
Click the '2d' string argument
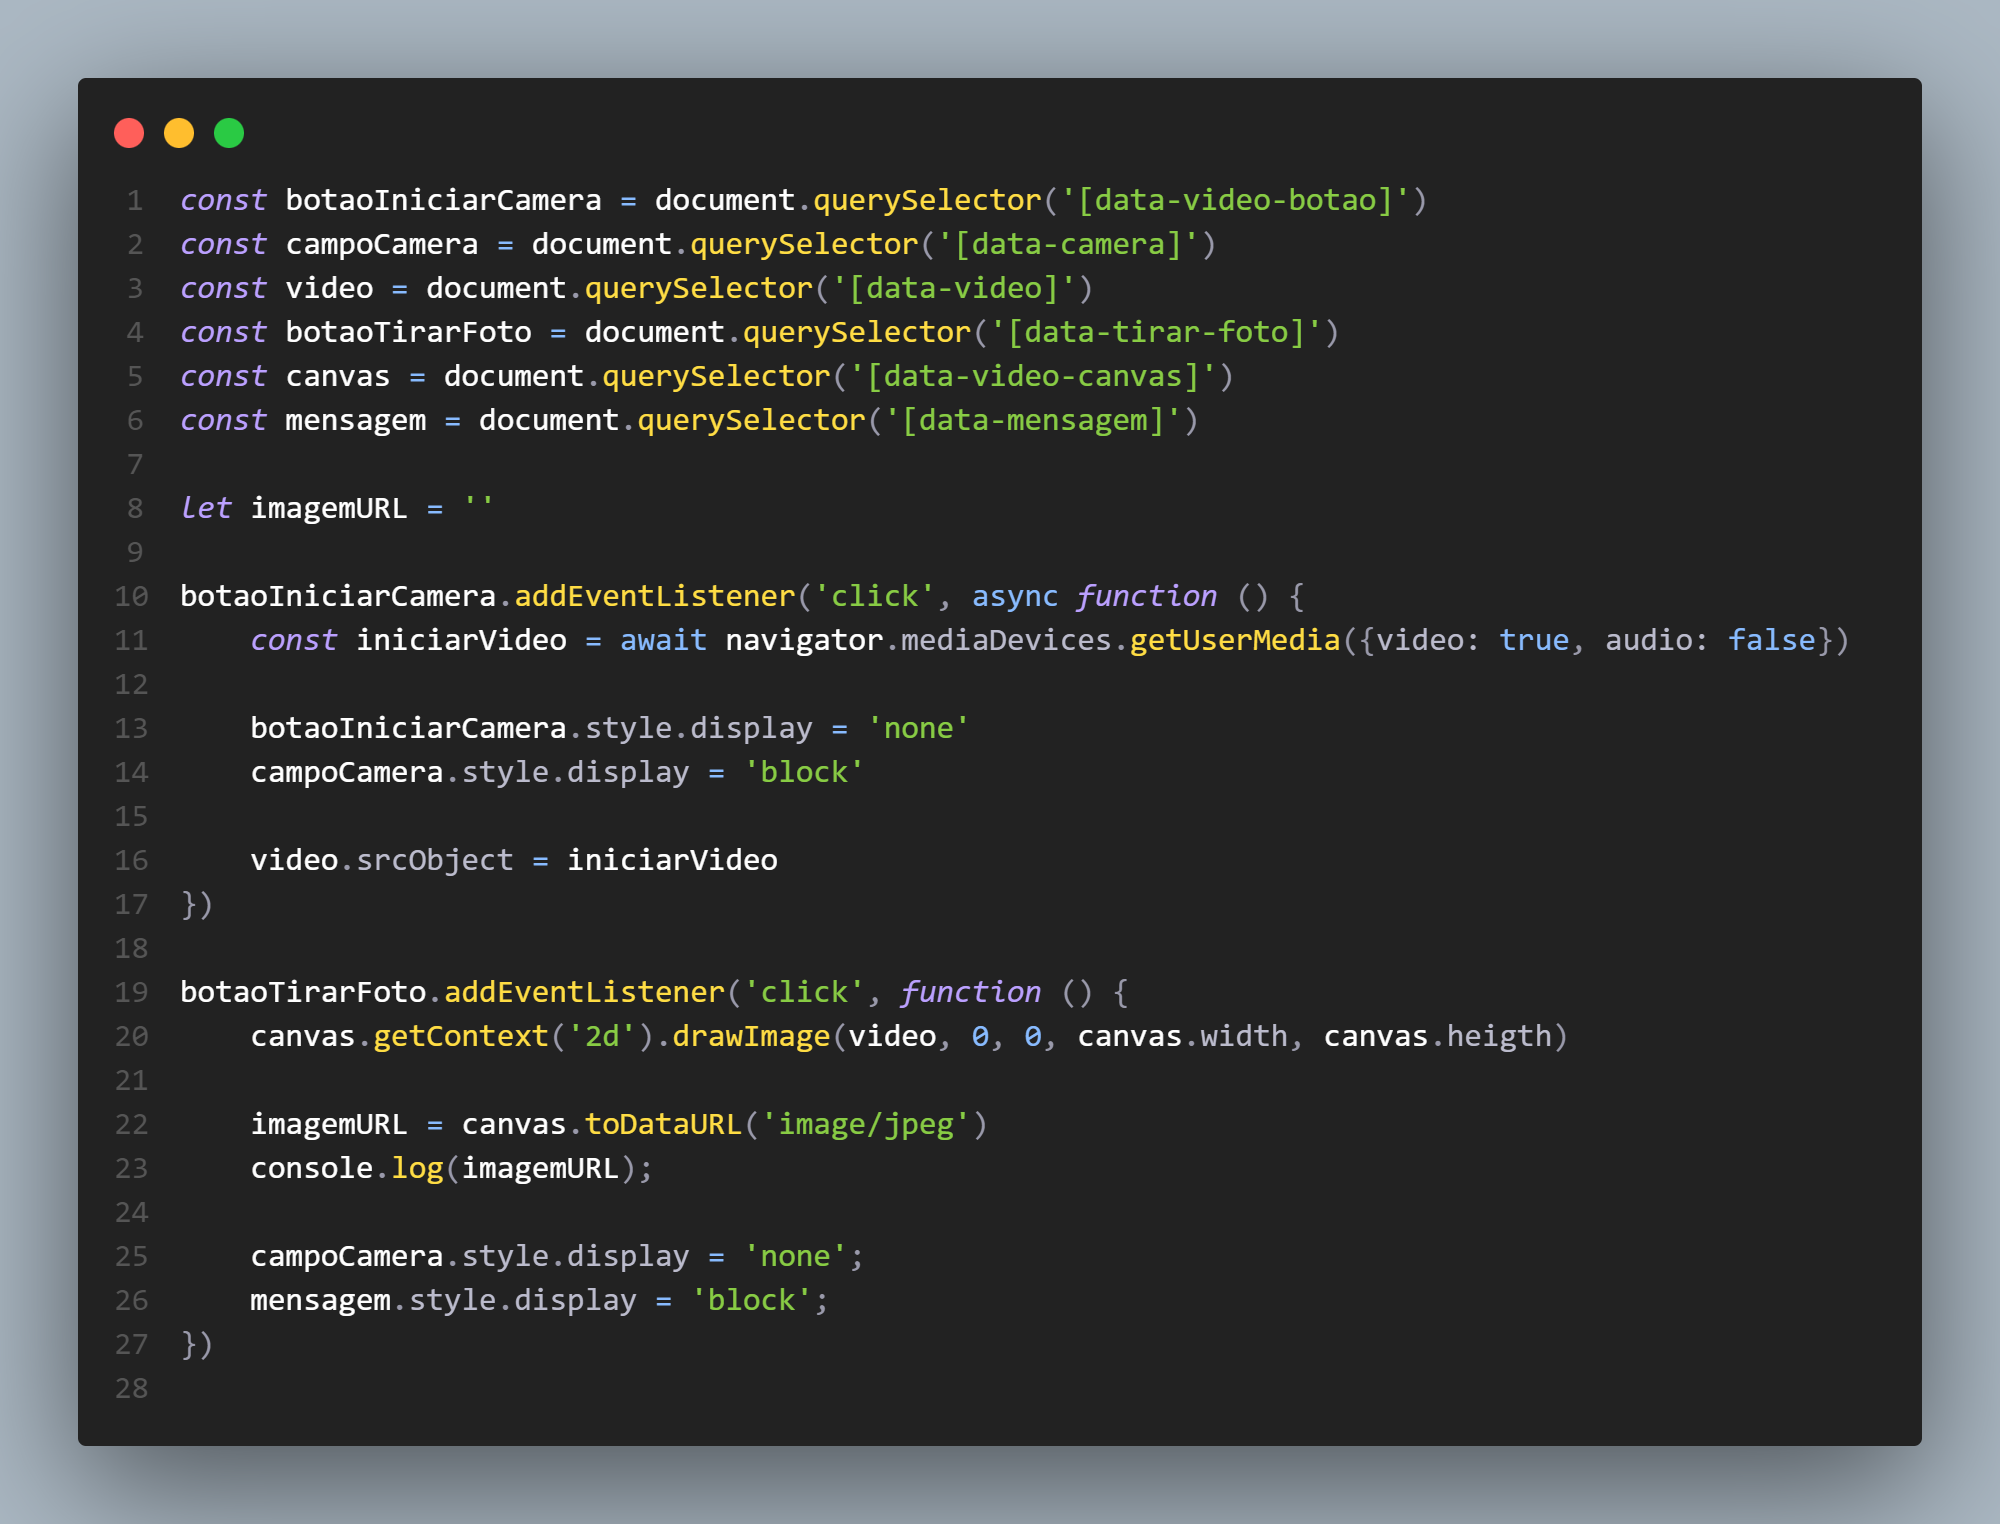coord(602,1036)
